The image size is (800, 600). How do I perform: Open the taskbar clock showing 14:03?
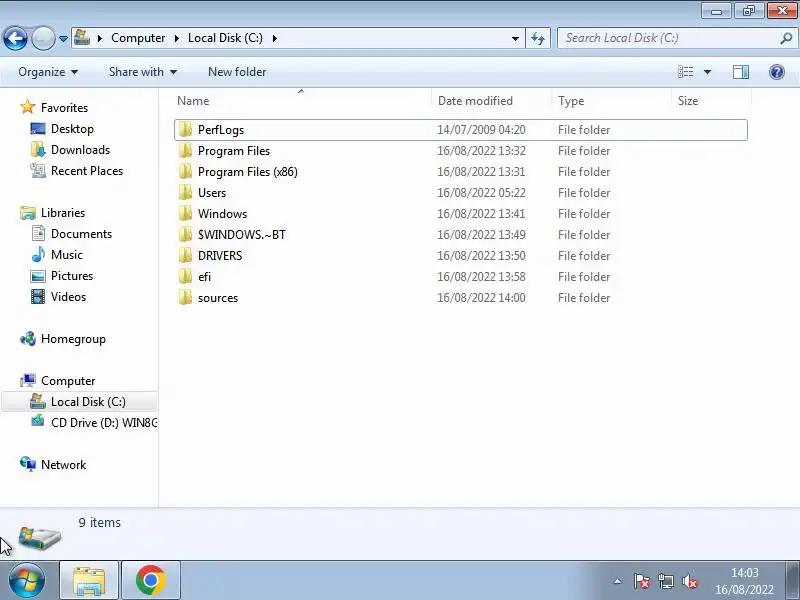pyautogui.click(x=744, y=581)
